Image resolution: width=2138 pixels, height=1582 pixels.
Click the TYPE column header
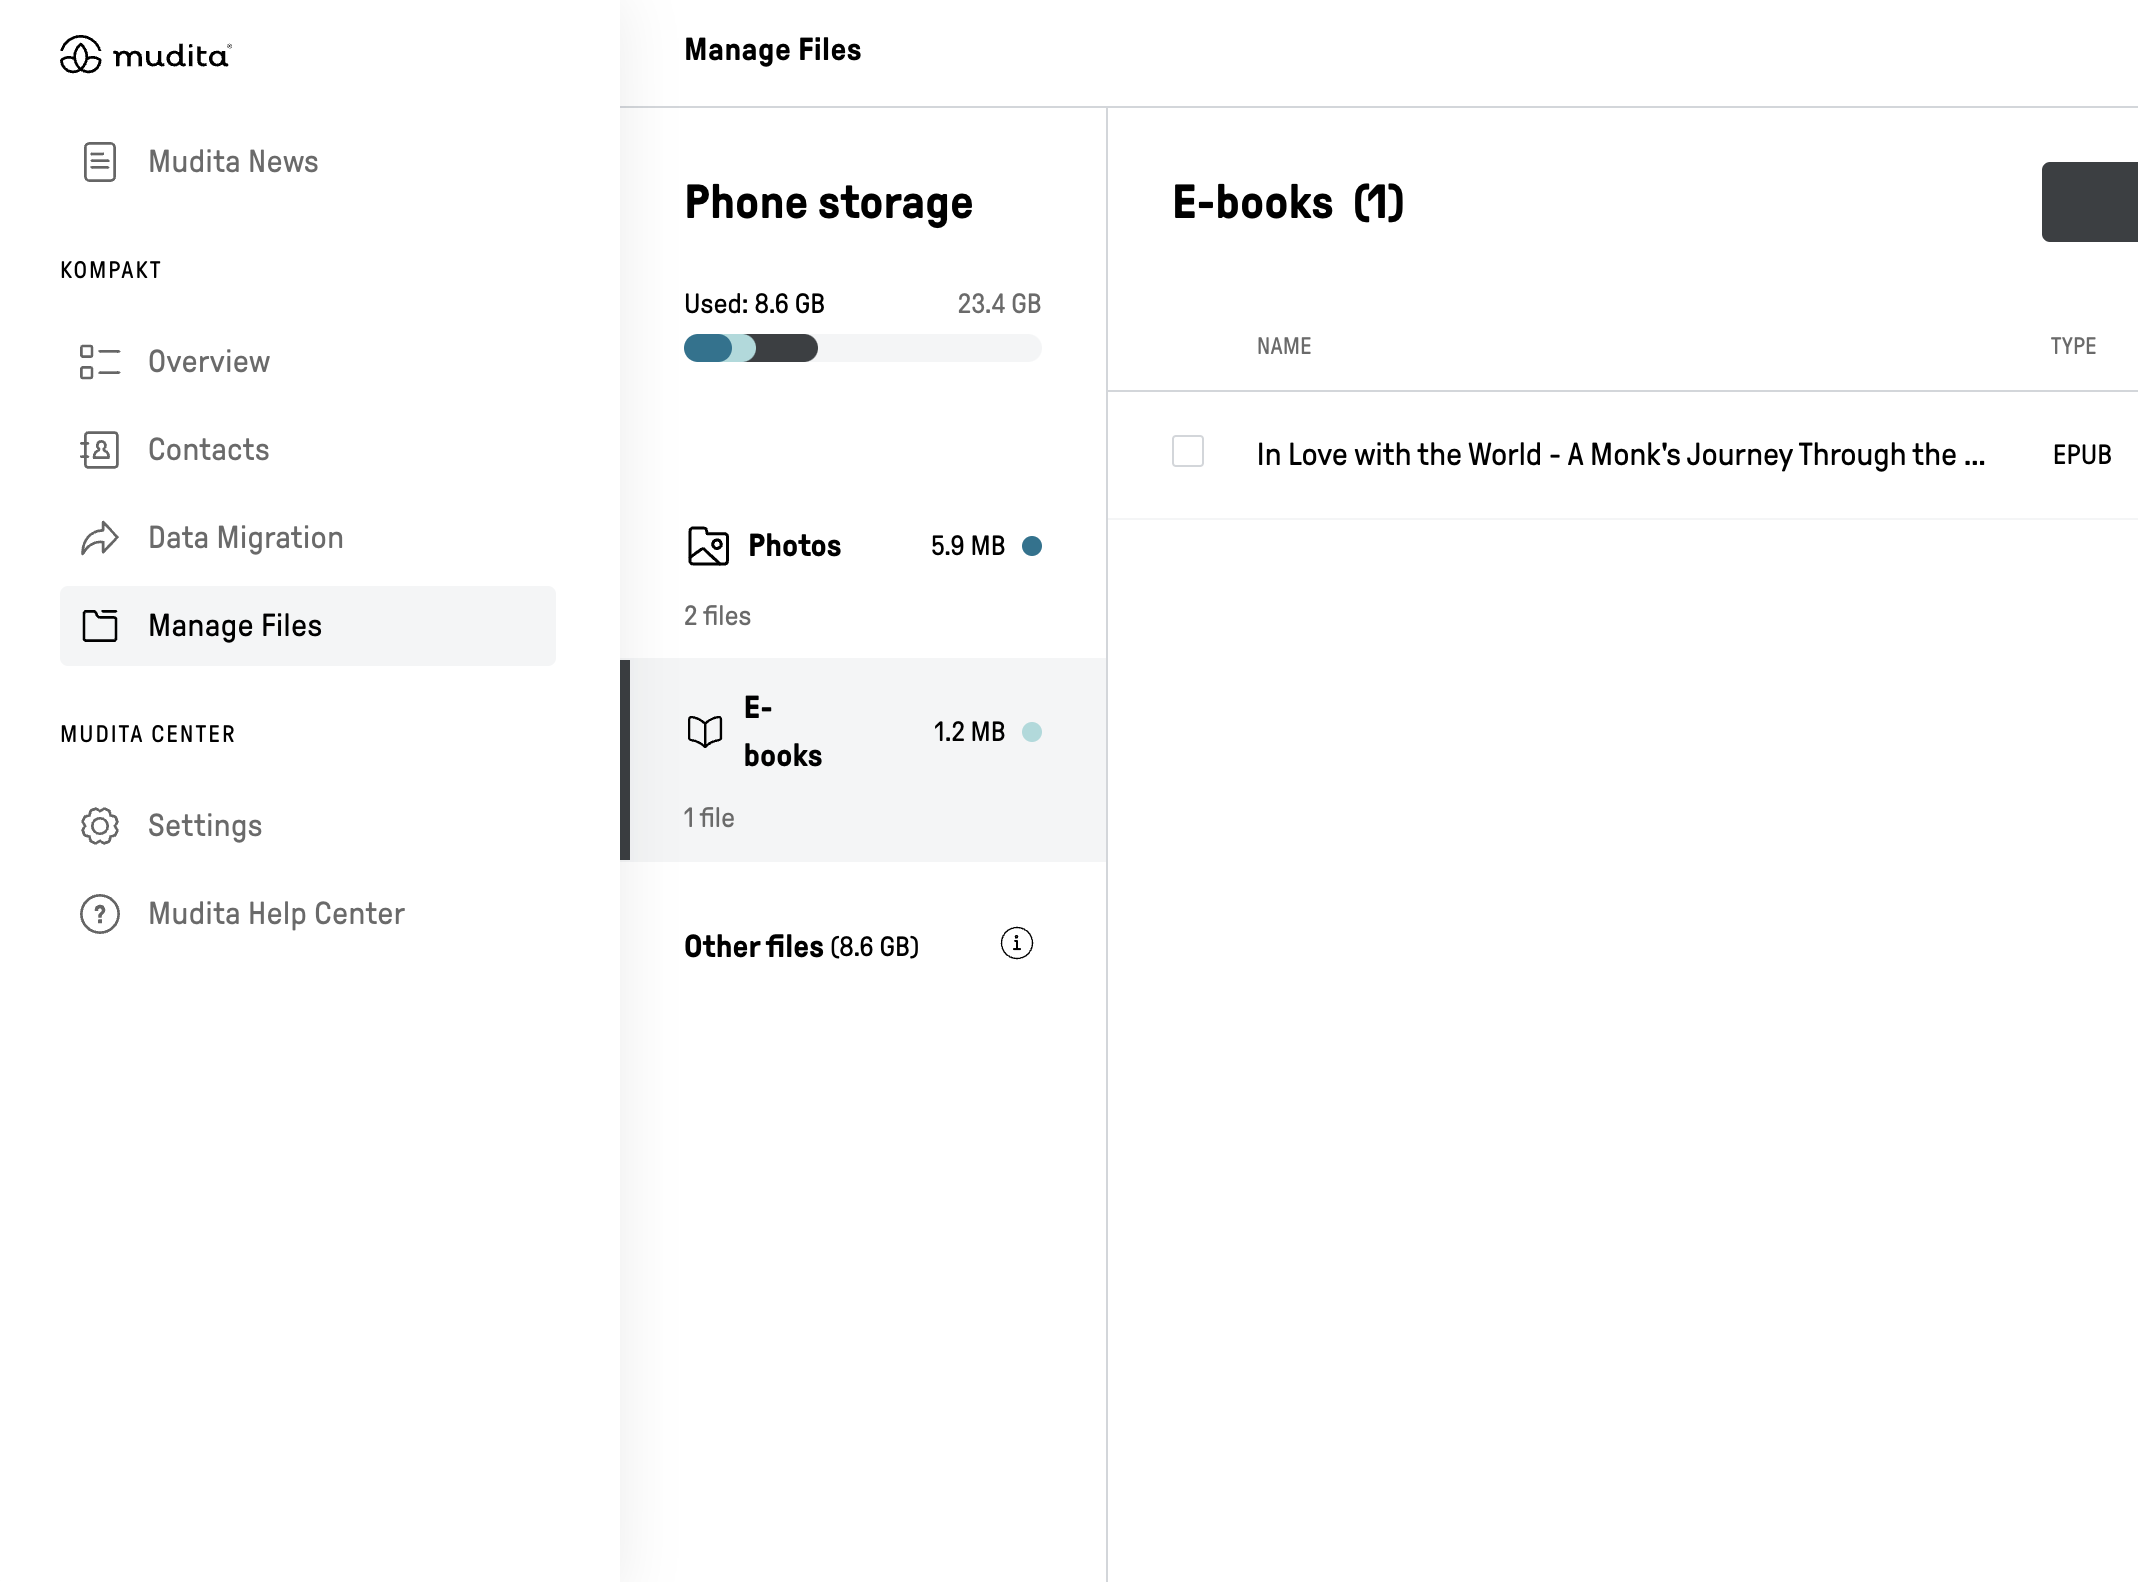(x=2074, y=346)
